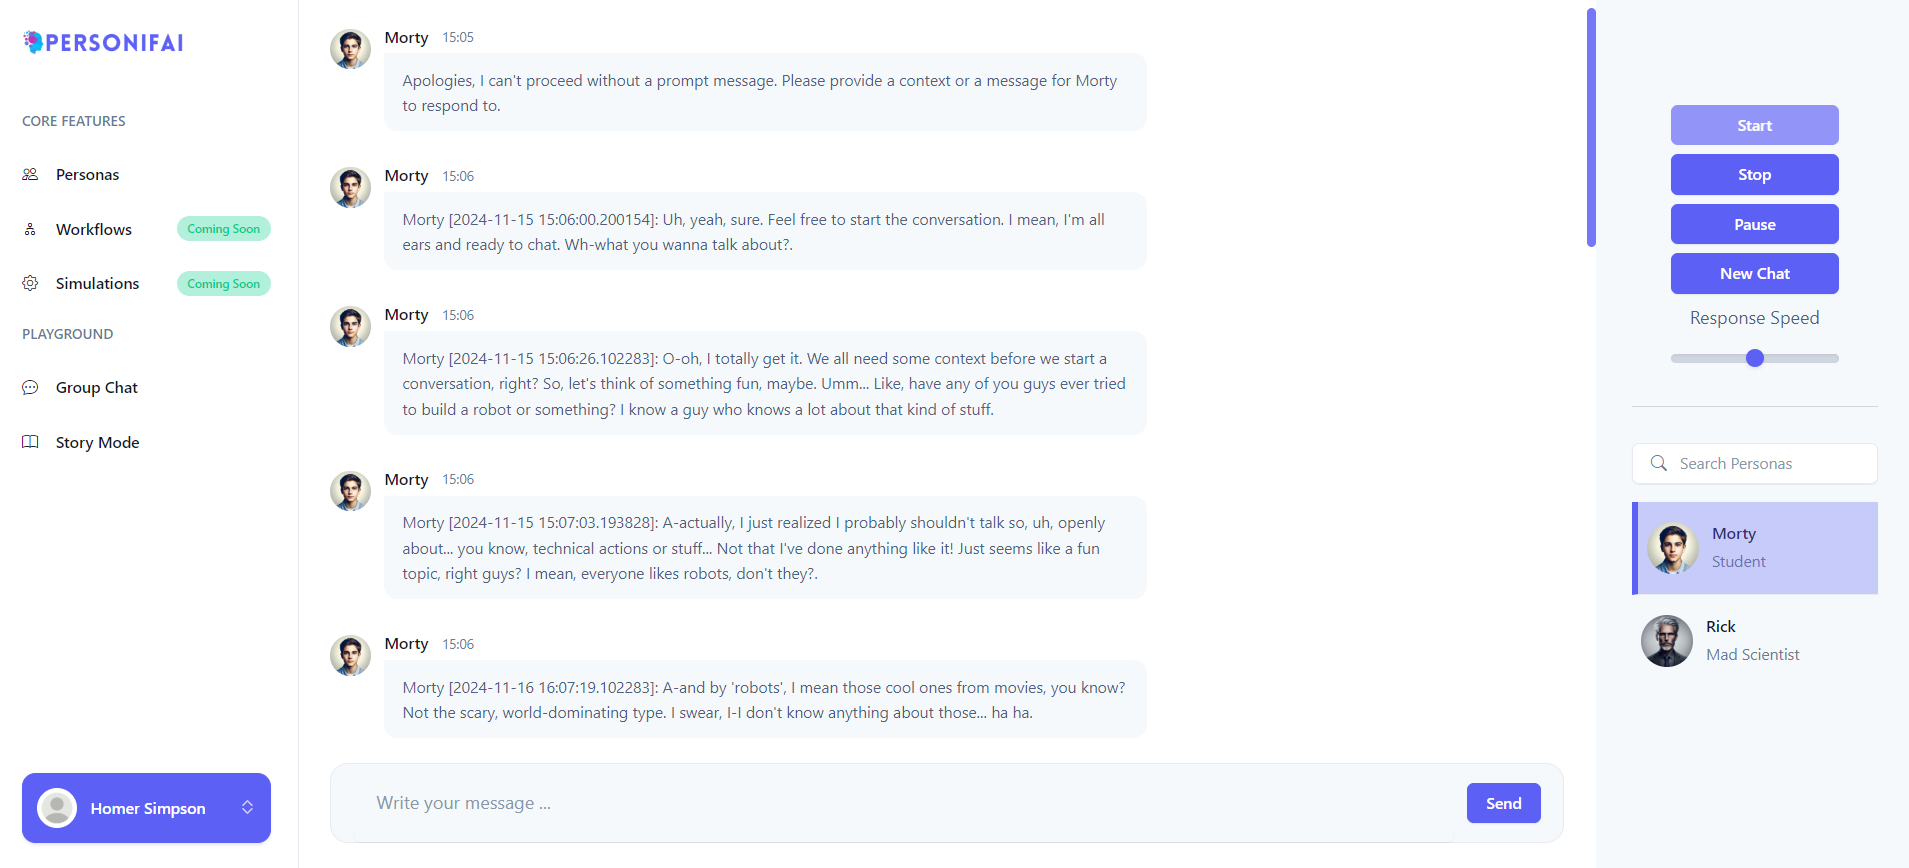Pause the conversation
Screen dimensions: 1909x868
point(1754,224)
